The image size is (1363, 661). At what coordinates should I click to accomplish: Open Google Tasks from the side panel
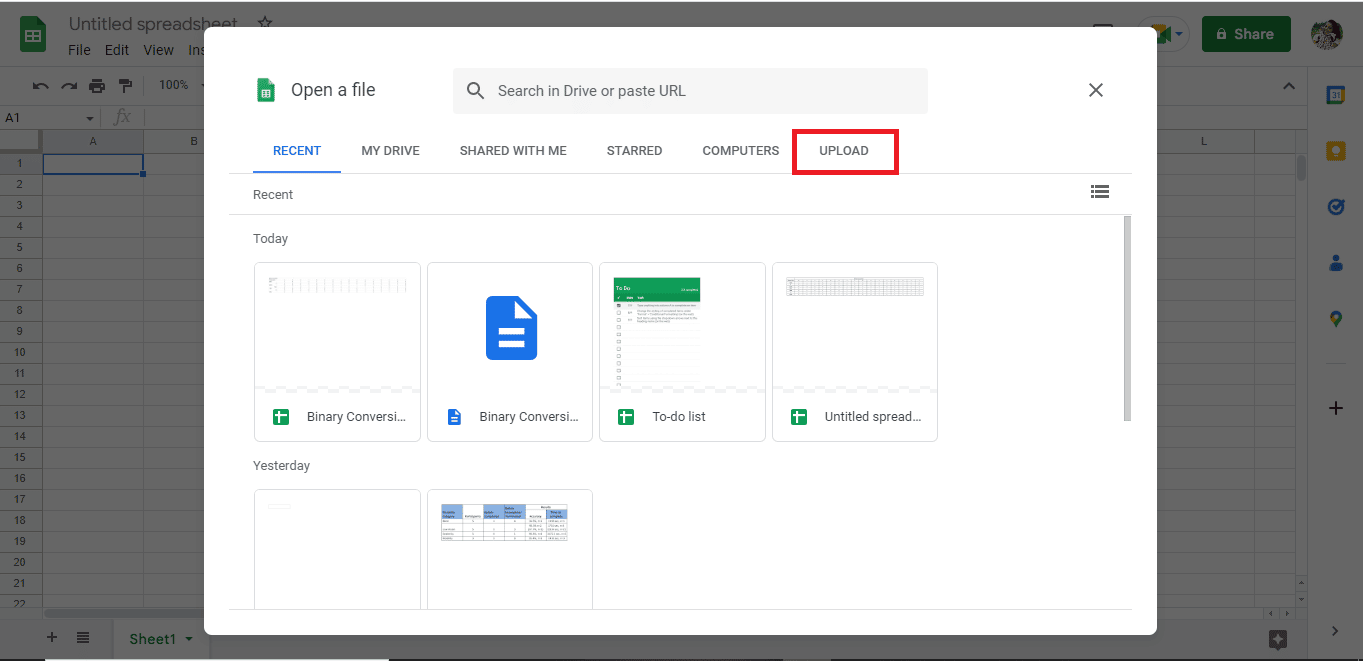(1337, 206)
